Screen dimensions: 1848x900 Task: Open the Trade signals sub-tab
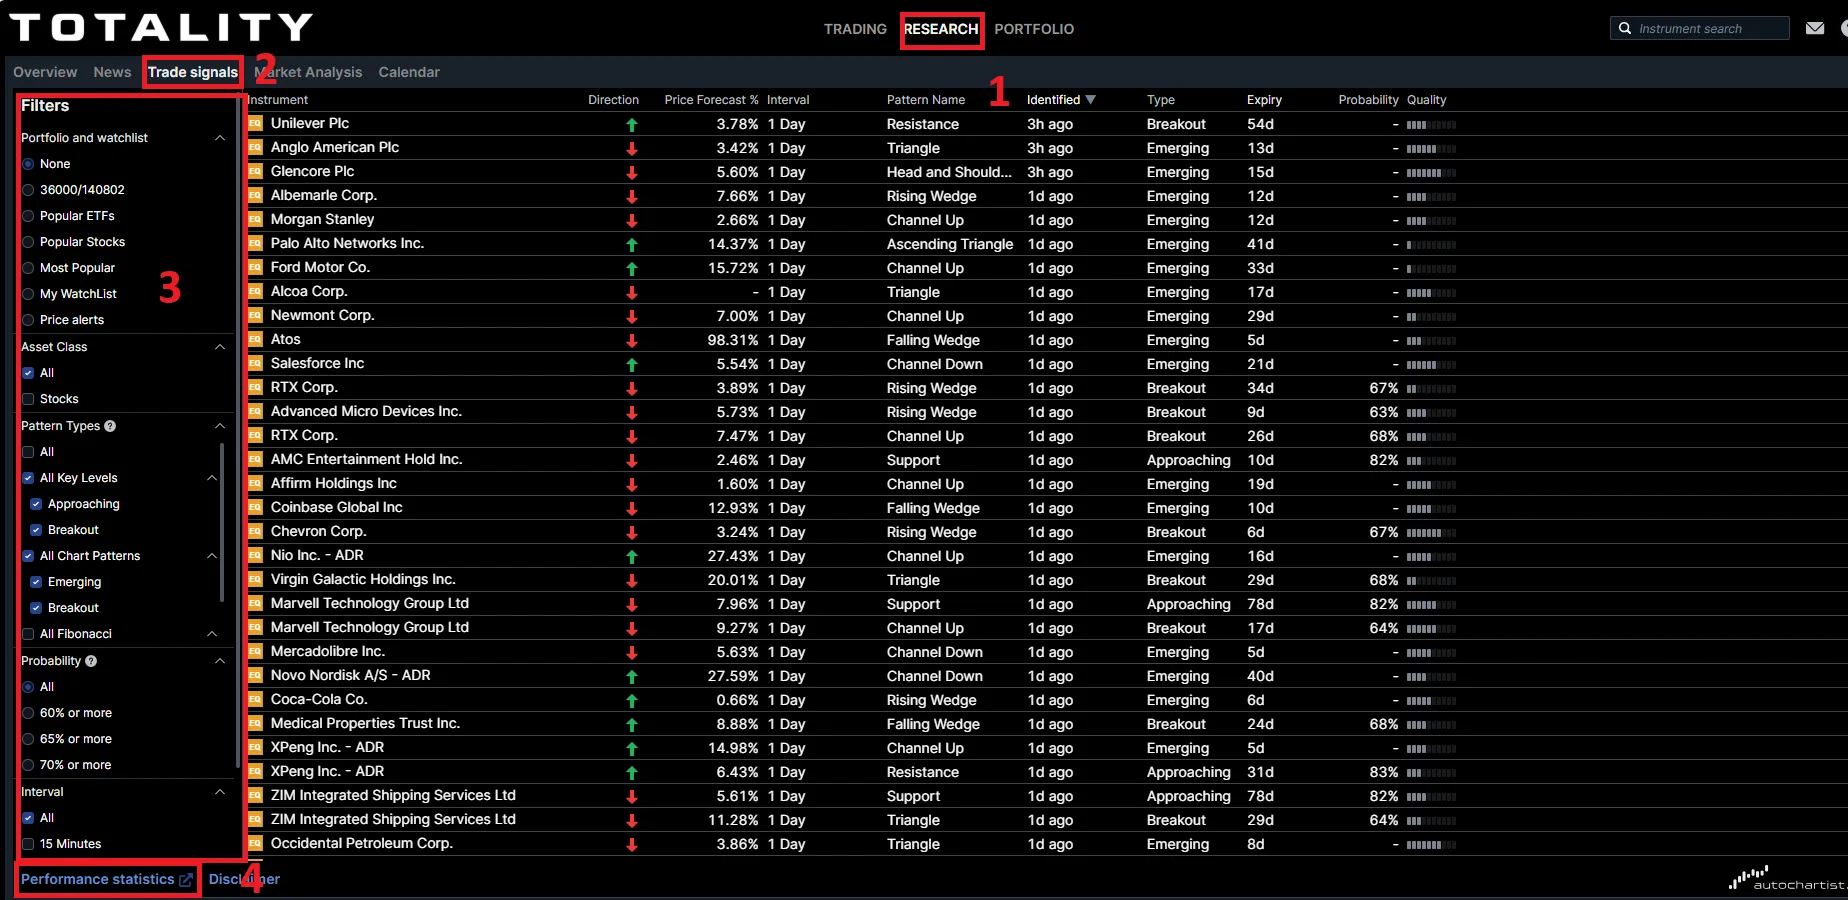(193, 72)
